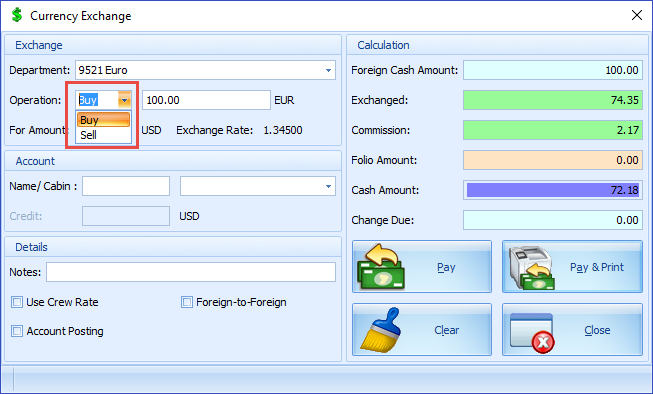Image resolution: width=653 pixels, height=394 pixels.
Task: Click the Commission label
Action: (x=380, y=130)
